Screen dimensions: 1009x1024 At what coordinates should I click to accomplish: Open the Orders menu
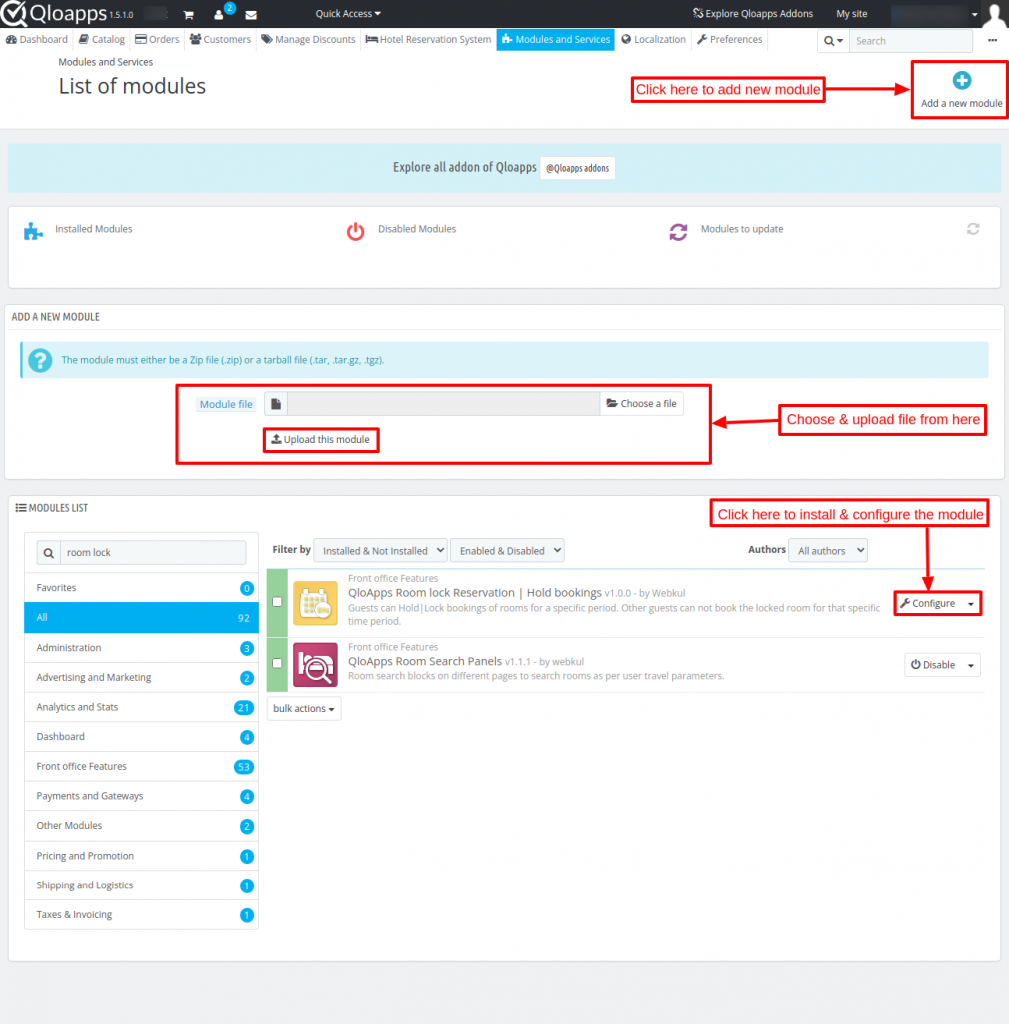click(157, 39)
